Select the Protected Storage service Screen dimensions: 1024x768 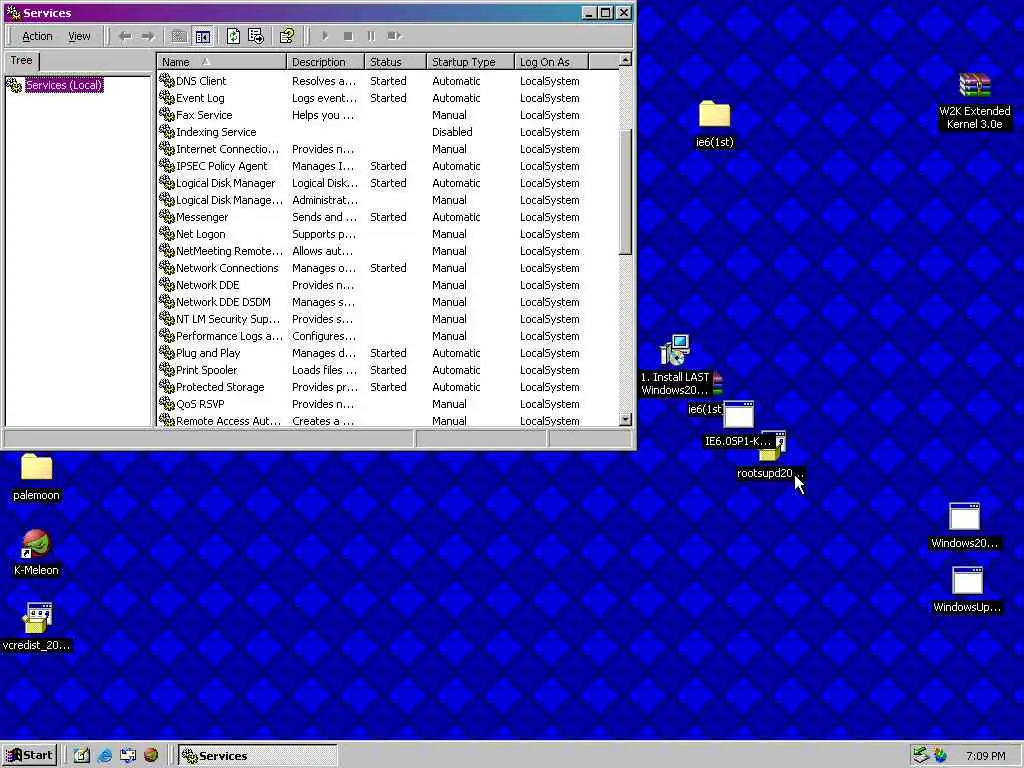[220, 387]
